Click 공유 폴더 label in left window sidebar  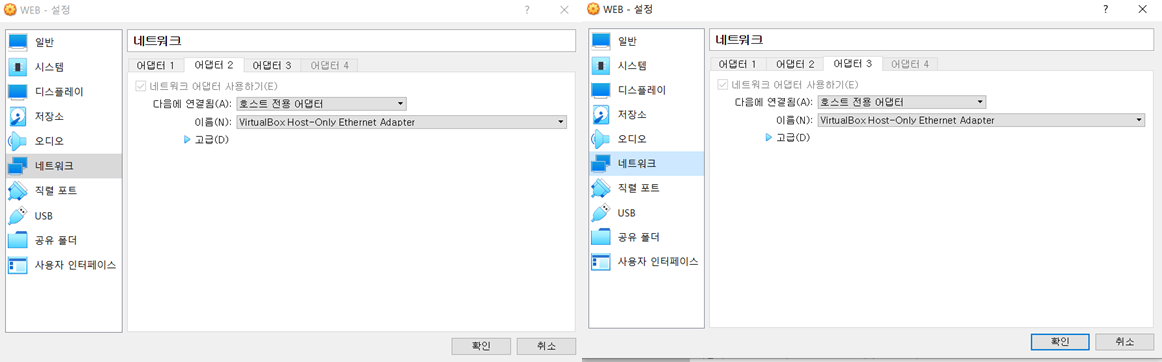[56, 240]
